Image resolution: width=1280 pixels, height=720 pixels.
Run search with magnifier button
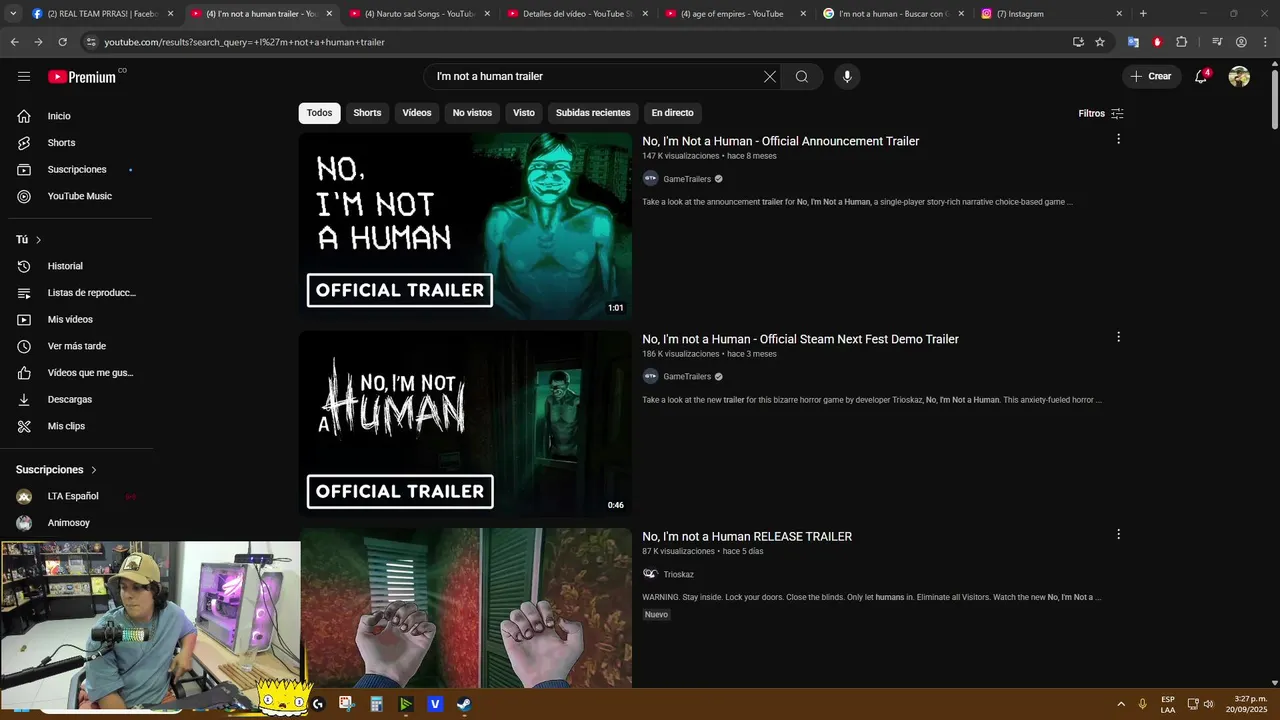click(802, 77)
